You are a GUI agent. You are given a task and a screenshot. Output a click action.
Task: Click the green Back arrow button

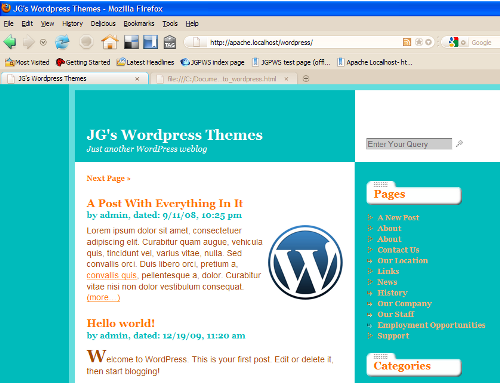tap(10, 42)
